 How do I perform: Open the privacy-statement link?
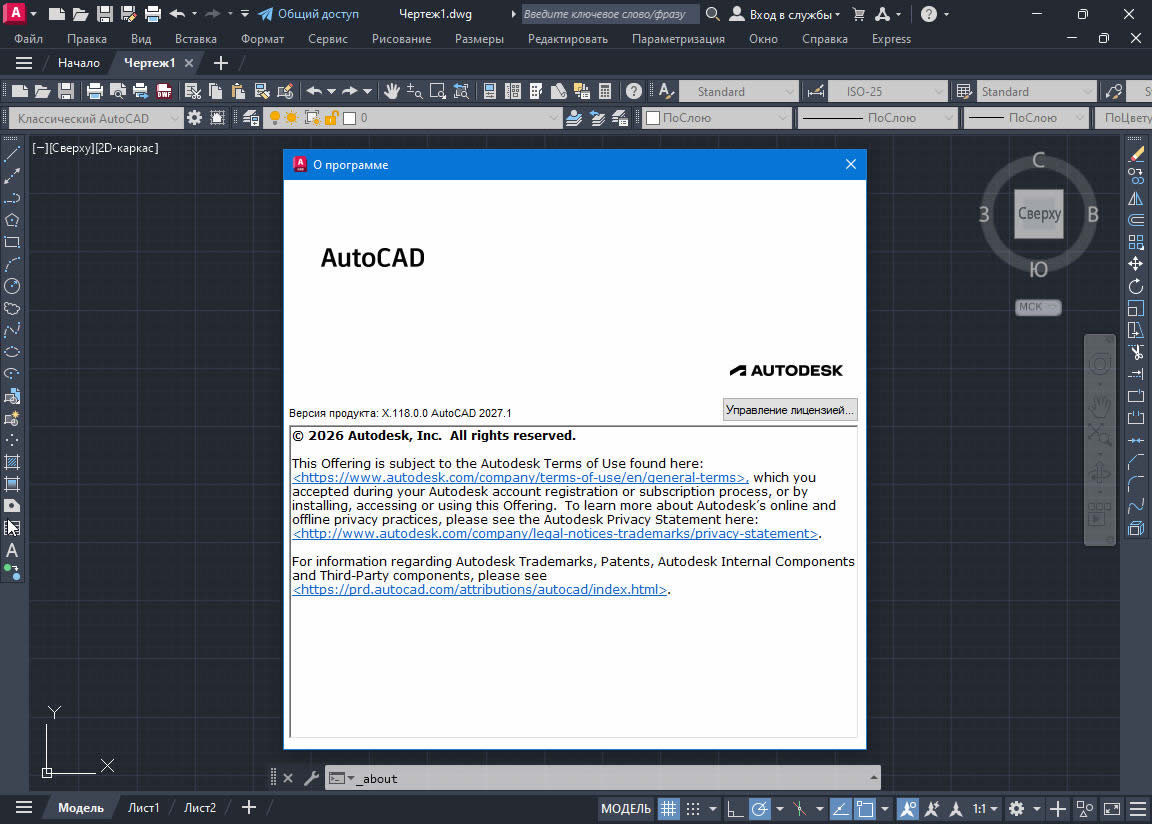pyautogui.click(x=555, y=534)
